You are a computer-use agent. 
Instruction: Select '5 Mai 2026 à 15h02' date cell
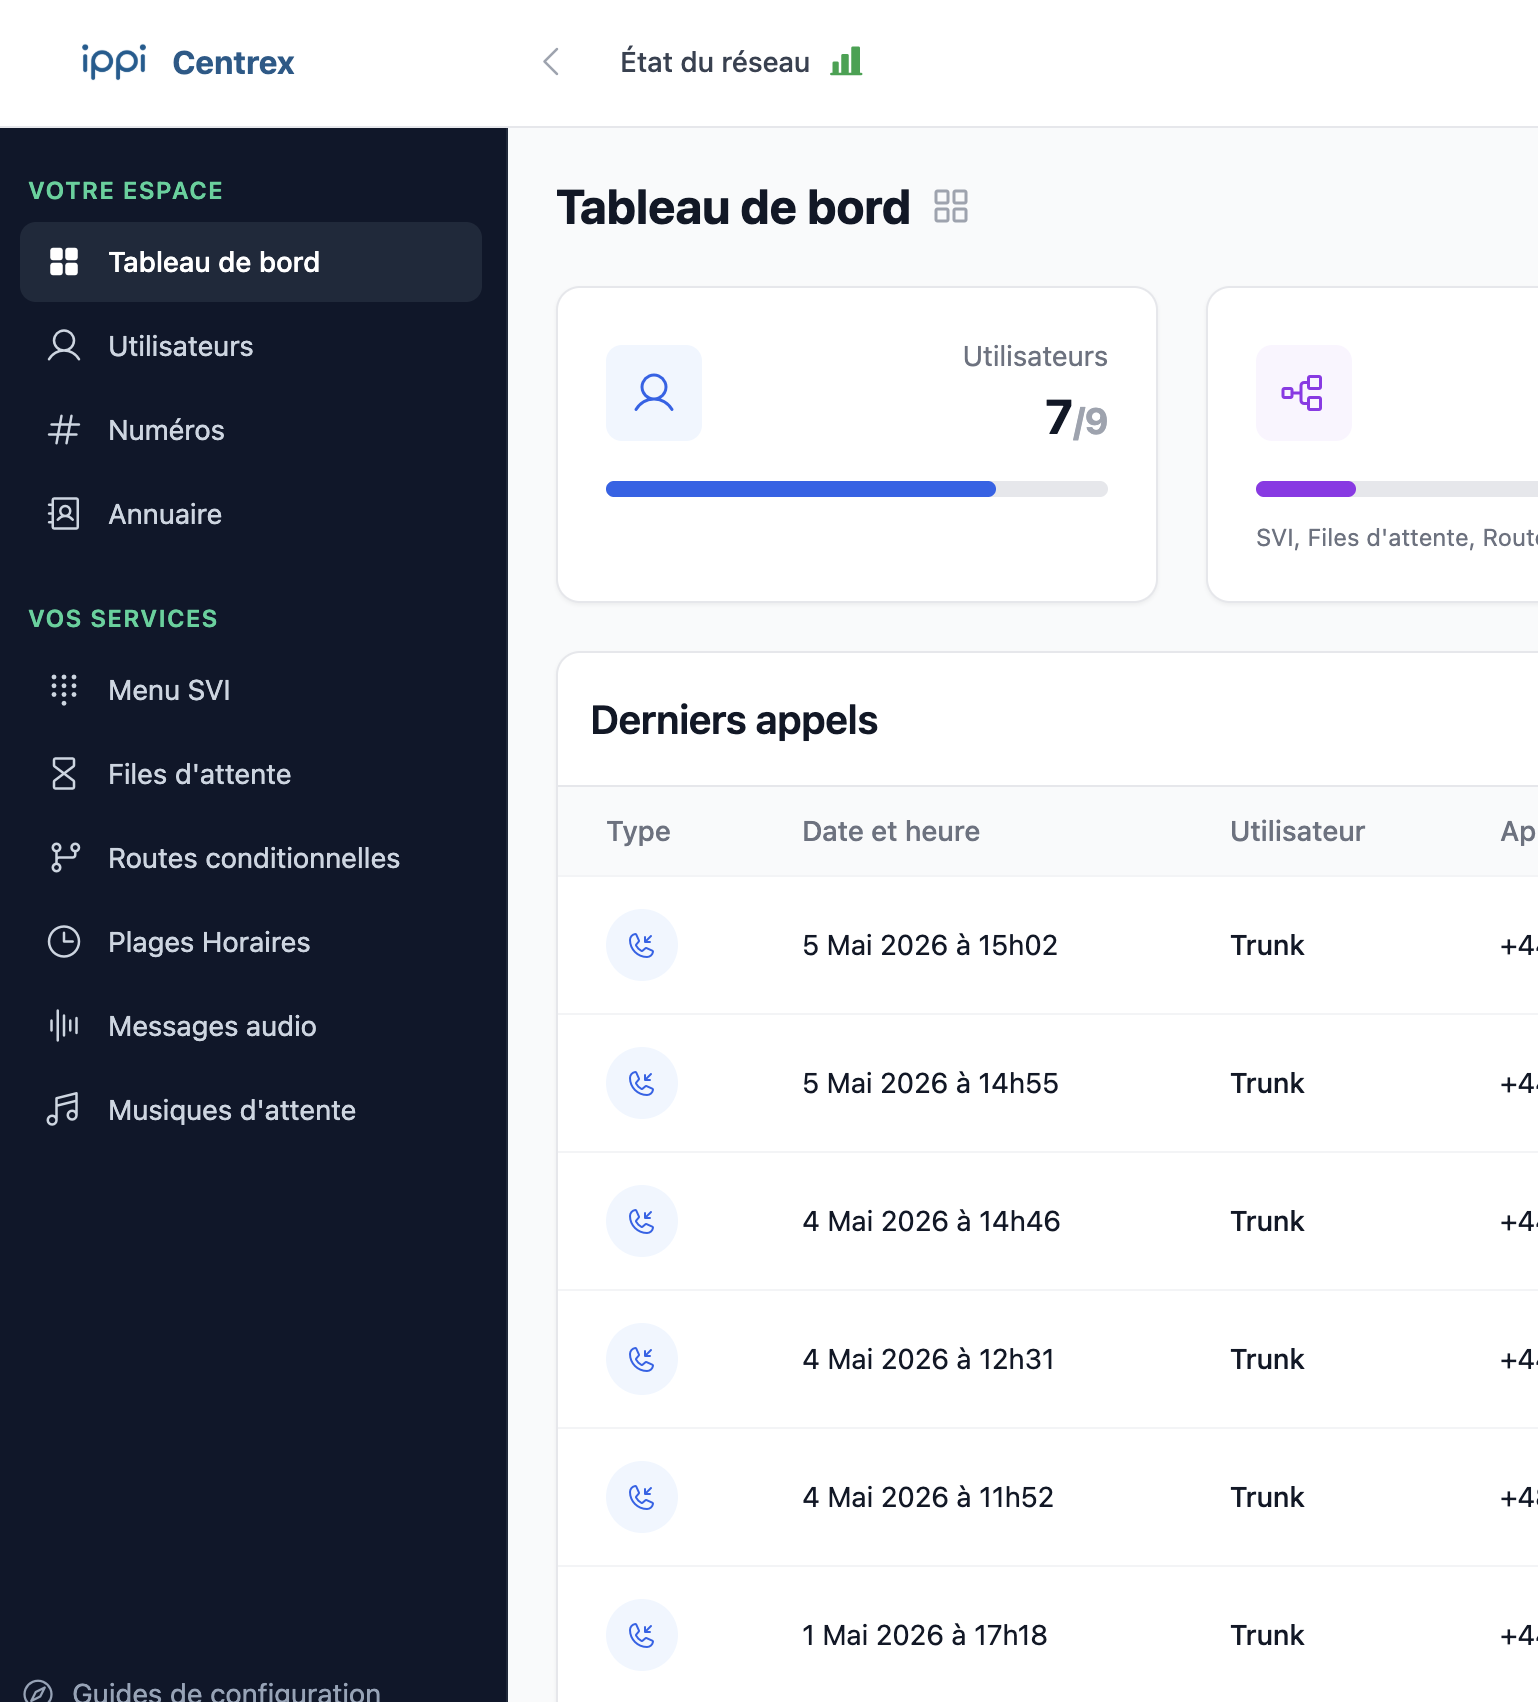930,945
